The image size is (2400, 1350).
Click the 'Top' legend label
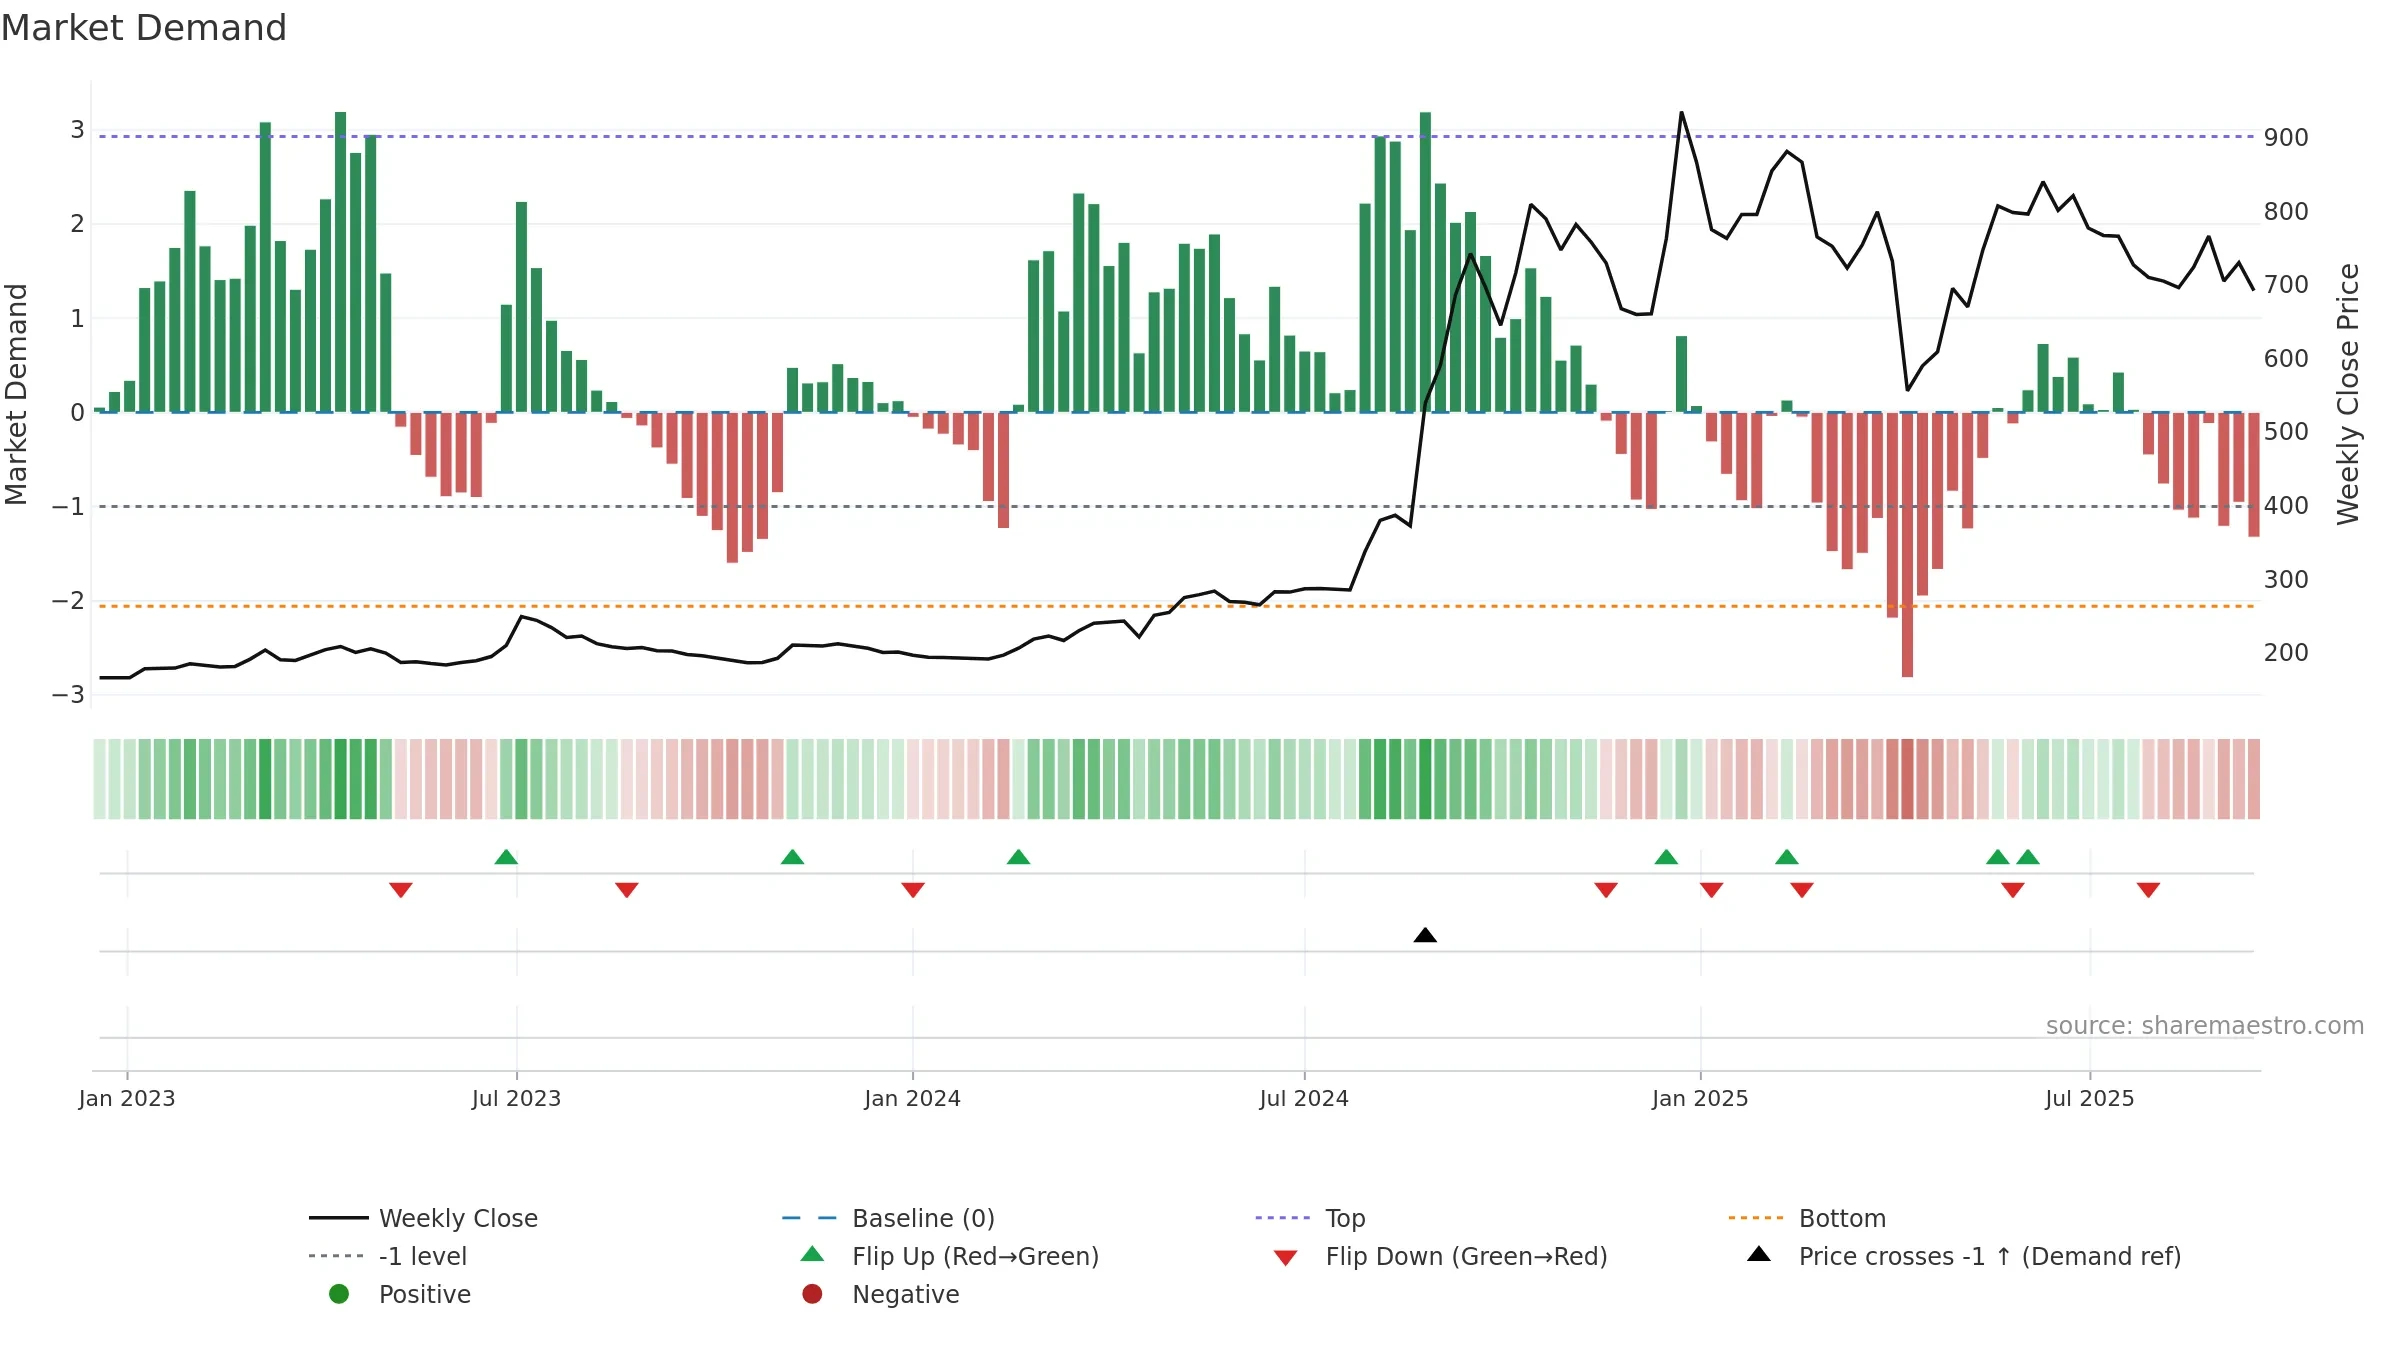(1345, 1218)
